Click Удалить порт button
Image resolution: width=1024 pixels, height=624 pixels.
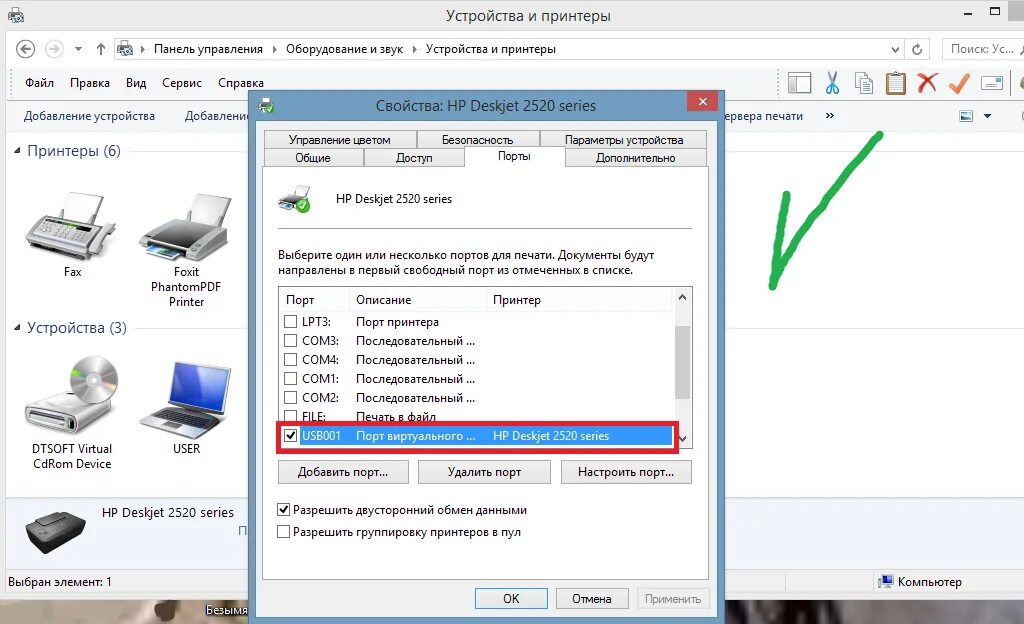[484, 472]
